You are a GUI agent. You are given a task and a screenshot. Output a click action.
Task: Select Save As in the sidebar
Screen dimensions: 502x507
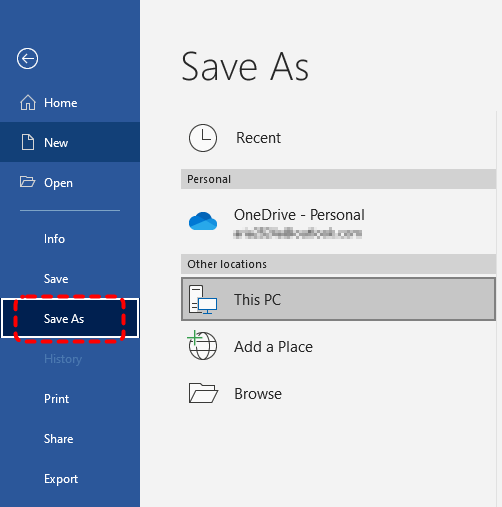70,319
